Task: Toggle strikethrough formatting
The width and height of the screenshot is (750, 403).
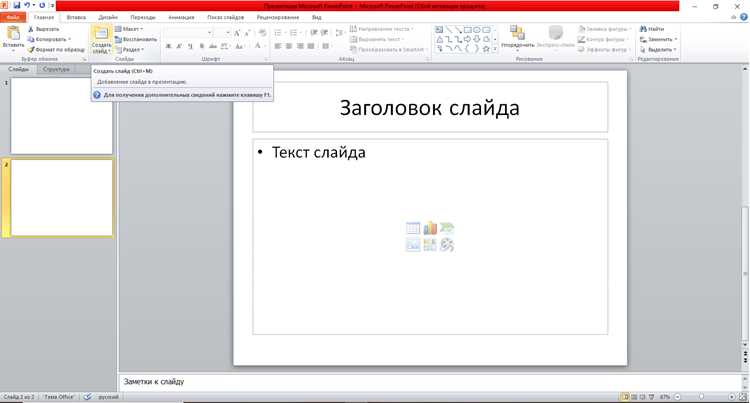Action: (213, 46)
